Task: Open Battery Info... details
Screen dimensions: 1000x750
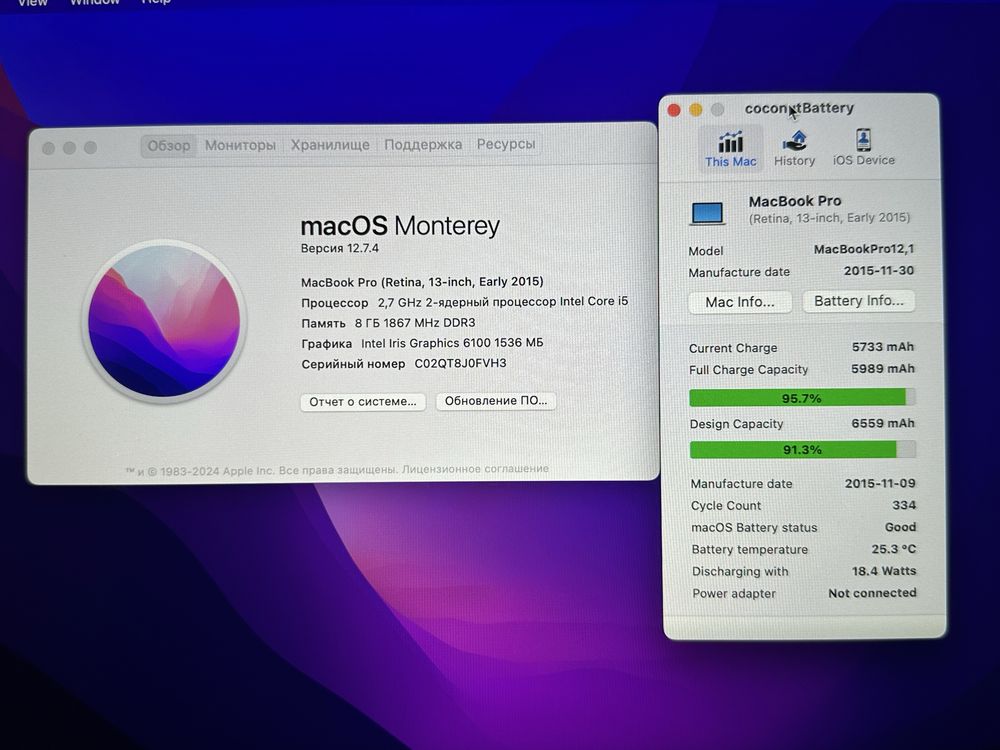Action: 858,300
